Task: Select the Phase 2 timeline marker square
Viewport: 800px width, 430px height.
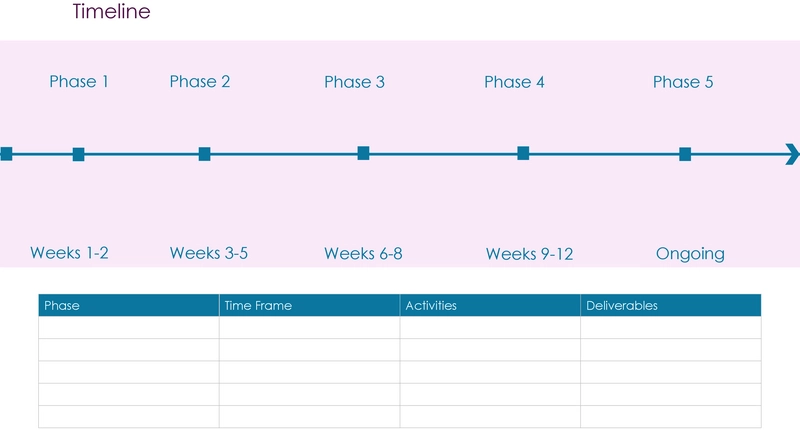Action: point(205,154)
